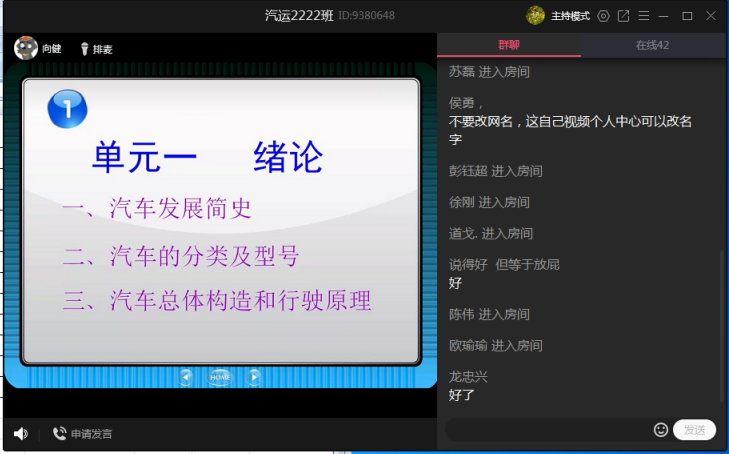The height and width of the screenshot is (454, 729).
Task: Click the 发送 send button
Action: pos(694,430)
